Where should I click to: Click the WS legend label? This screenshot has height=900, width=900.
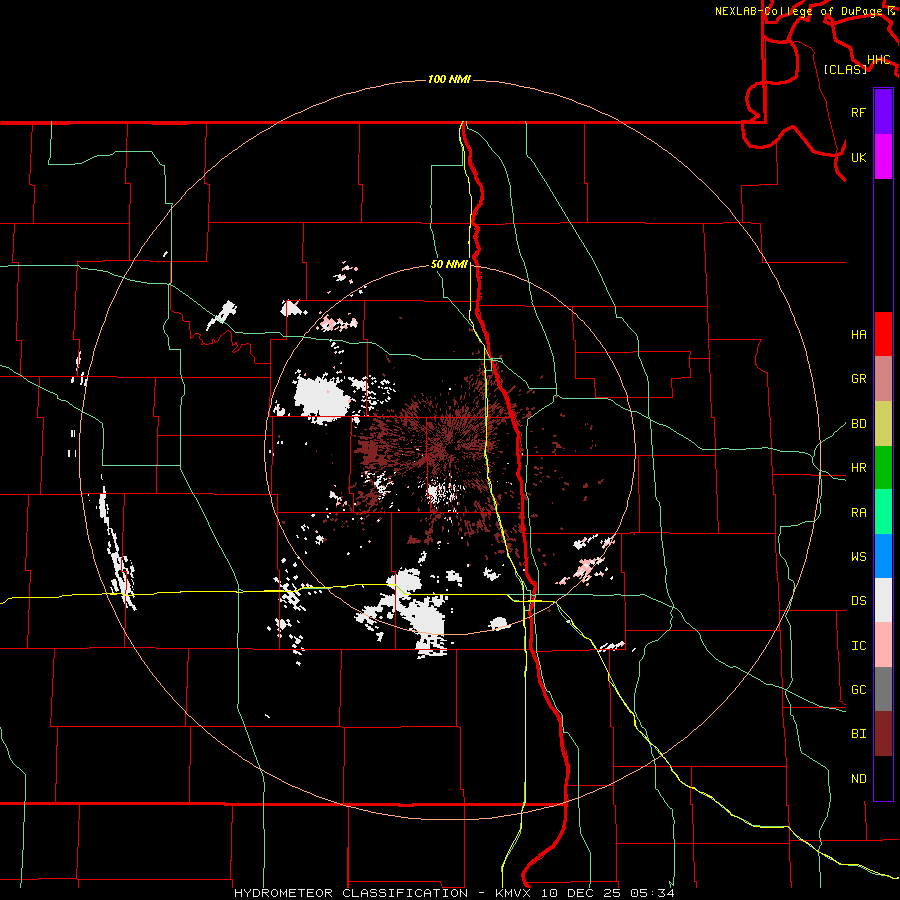[x=858, y=557]
